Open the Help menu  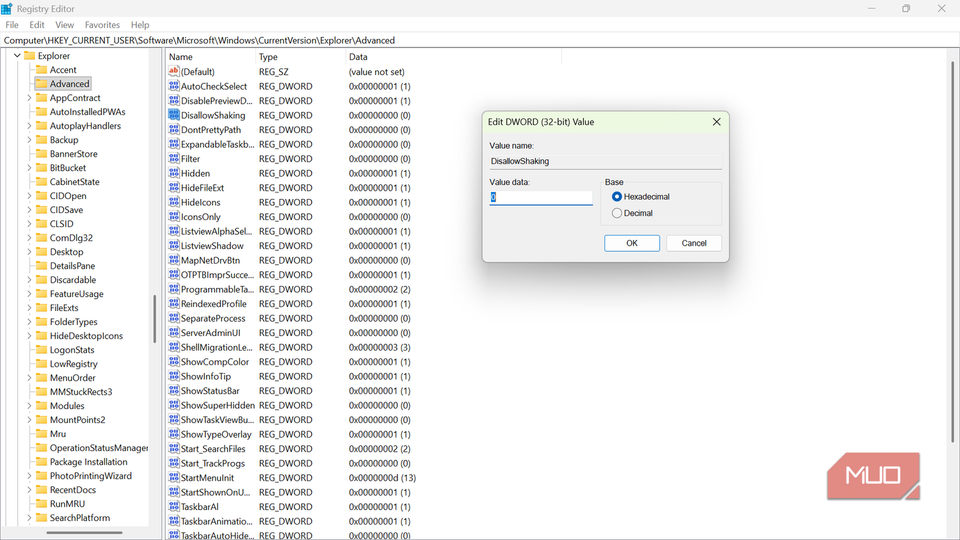tap(140, 25)
